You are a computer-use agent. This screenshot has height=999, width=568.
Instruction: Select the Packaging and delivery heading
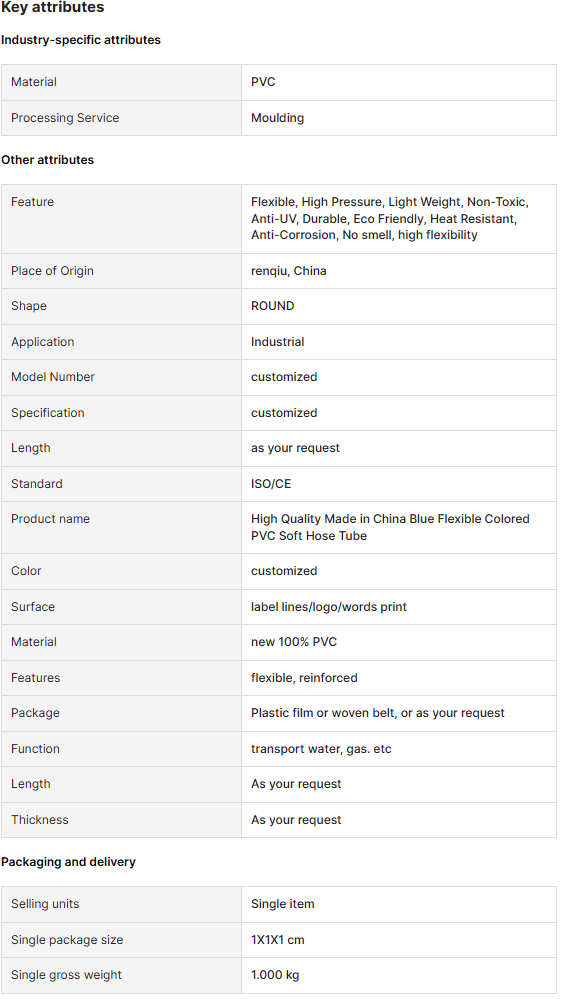tap(68, 862)
